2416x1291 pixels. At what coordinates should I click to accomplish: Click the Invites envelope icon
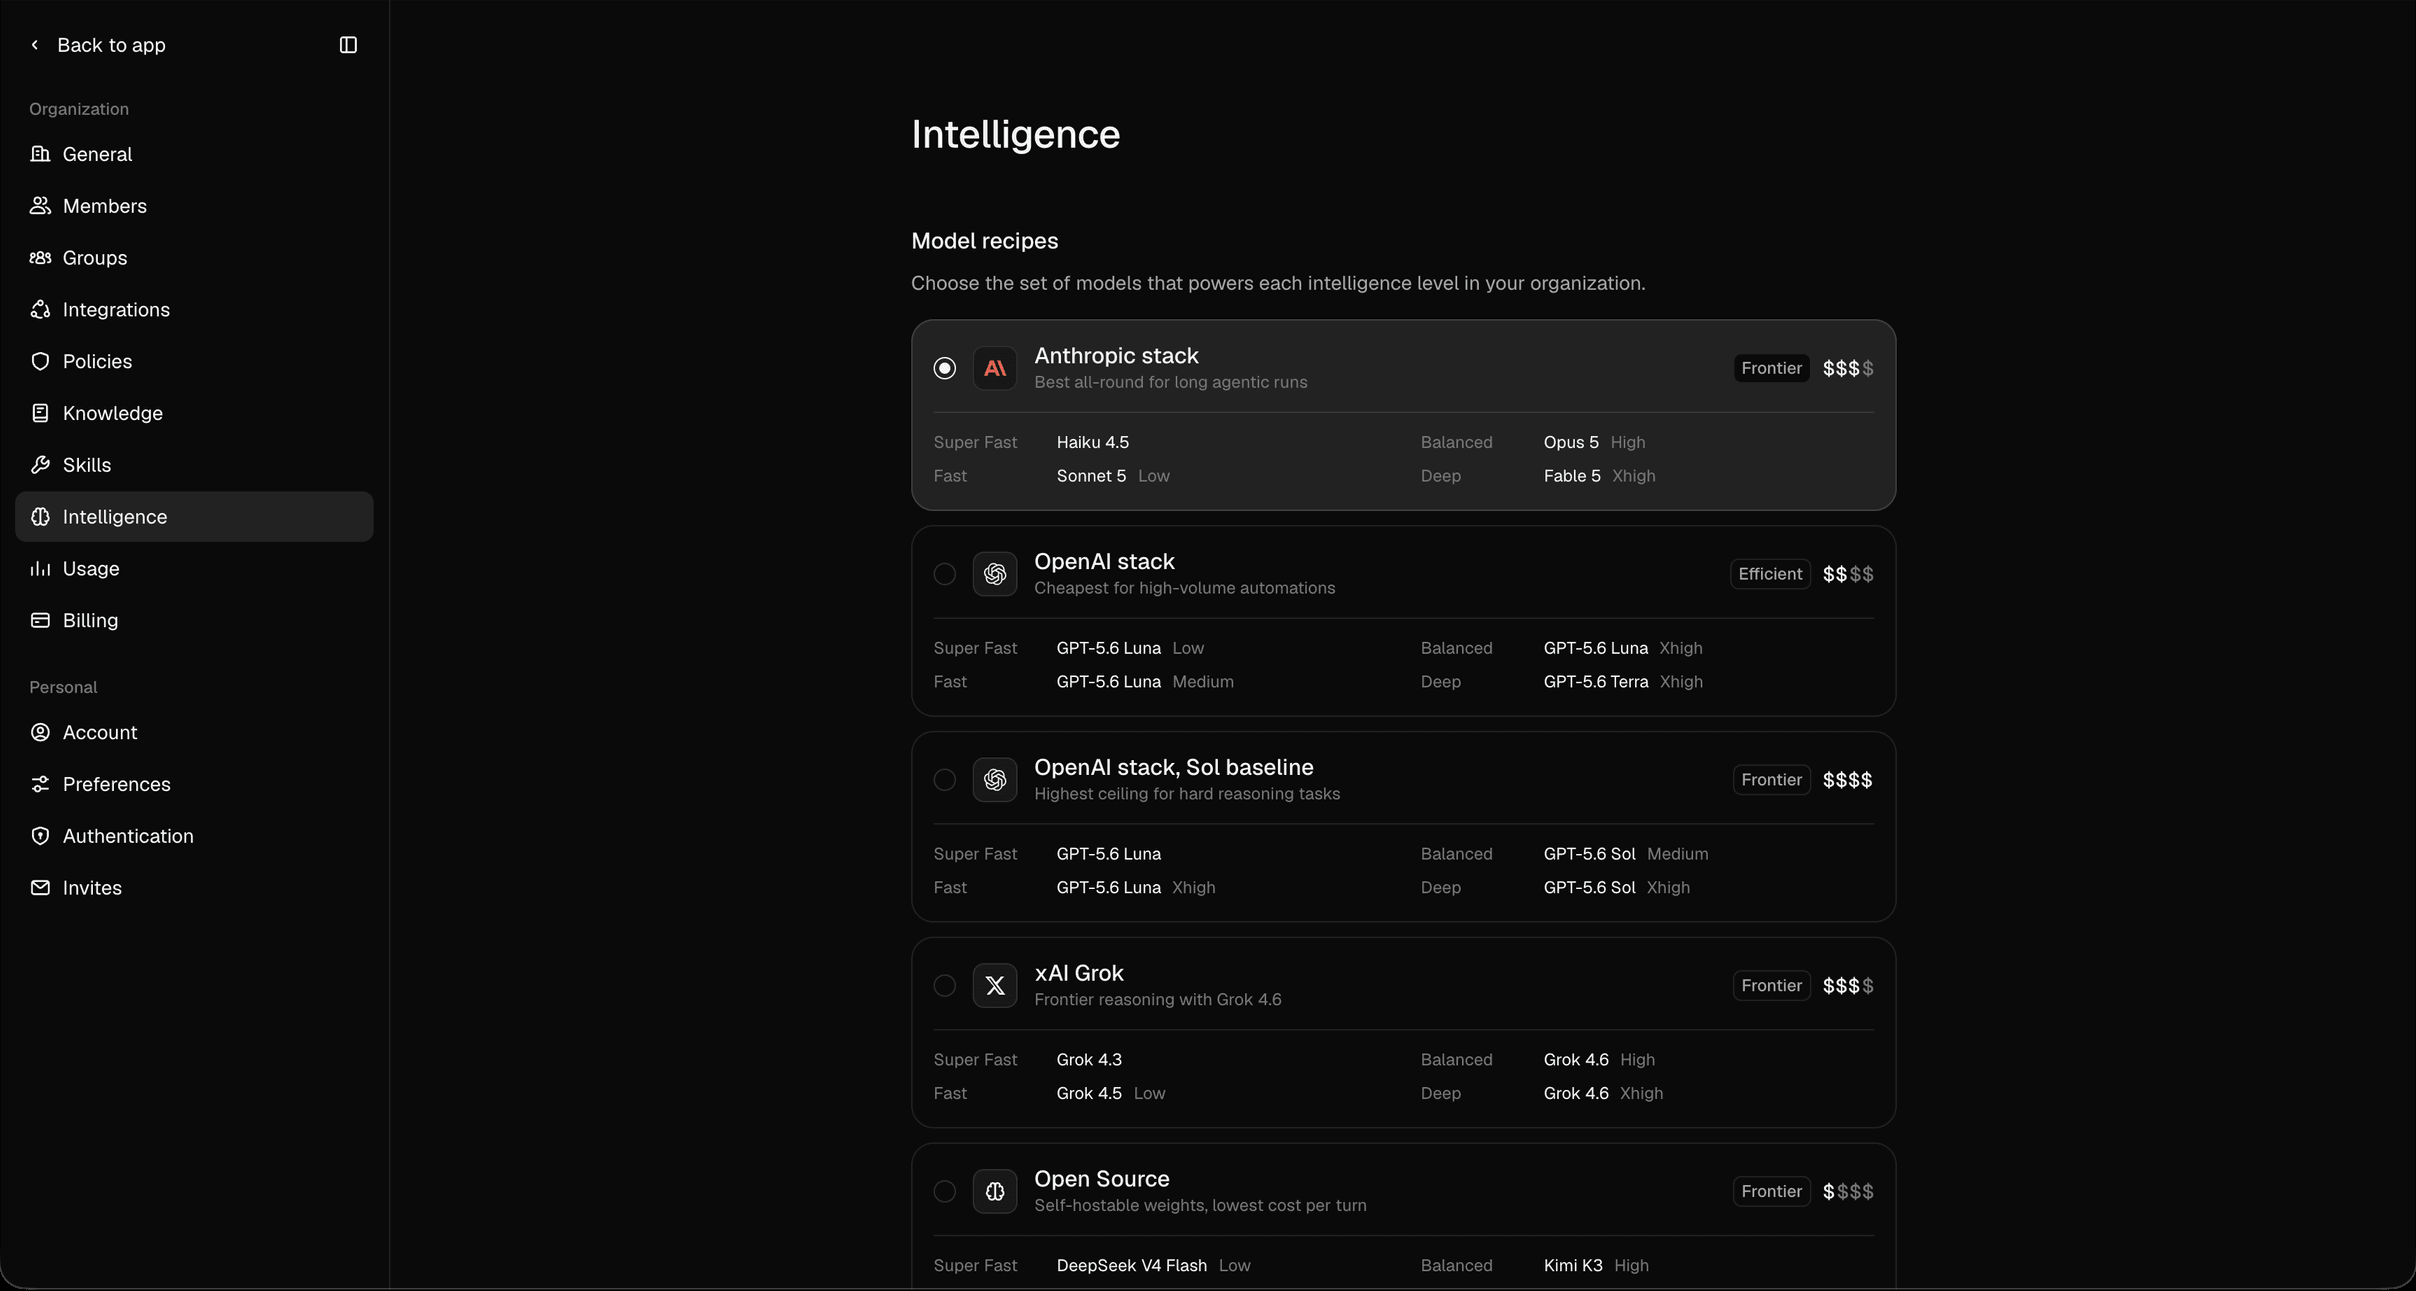pos(40,888)
